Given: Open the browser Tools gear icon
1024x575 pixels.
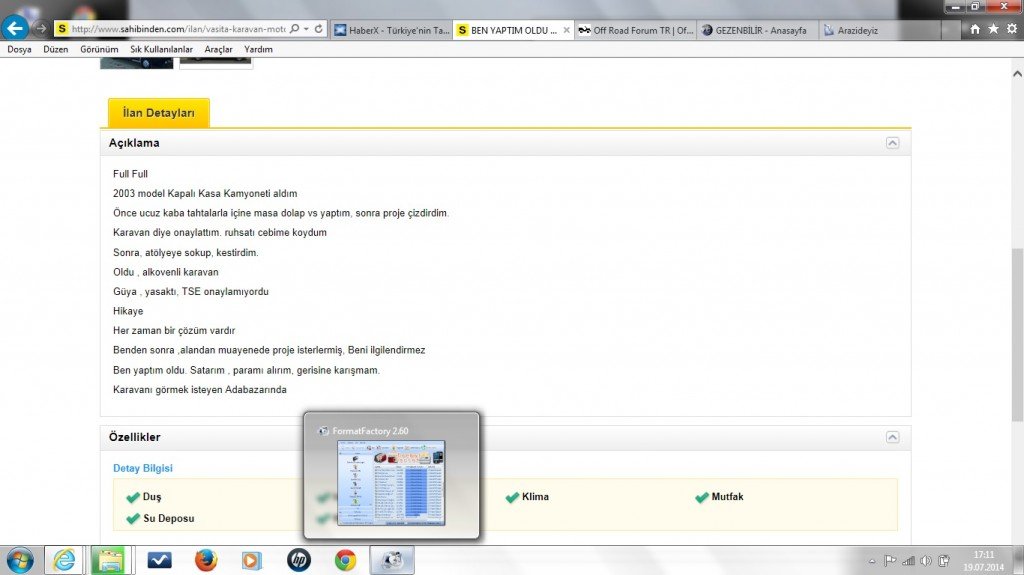Looking at the screenshot, I should 1011,30.
